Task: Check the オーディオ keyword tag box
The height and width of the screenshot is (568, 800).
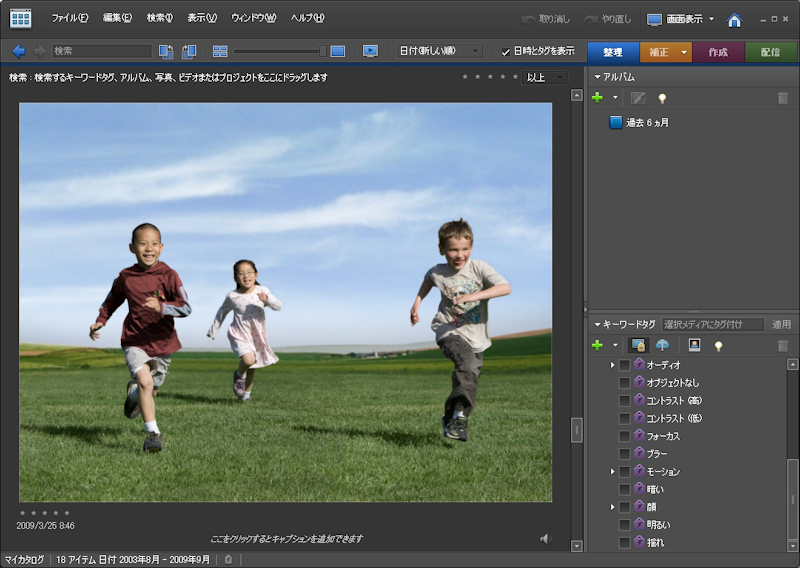Action: point(624,365)
